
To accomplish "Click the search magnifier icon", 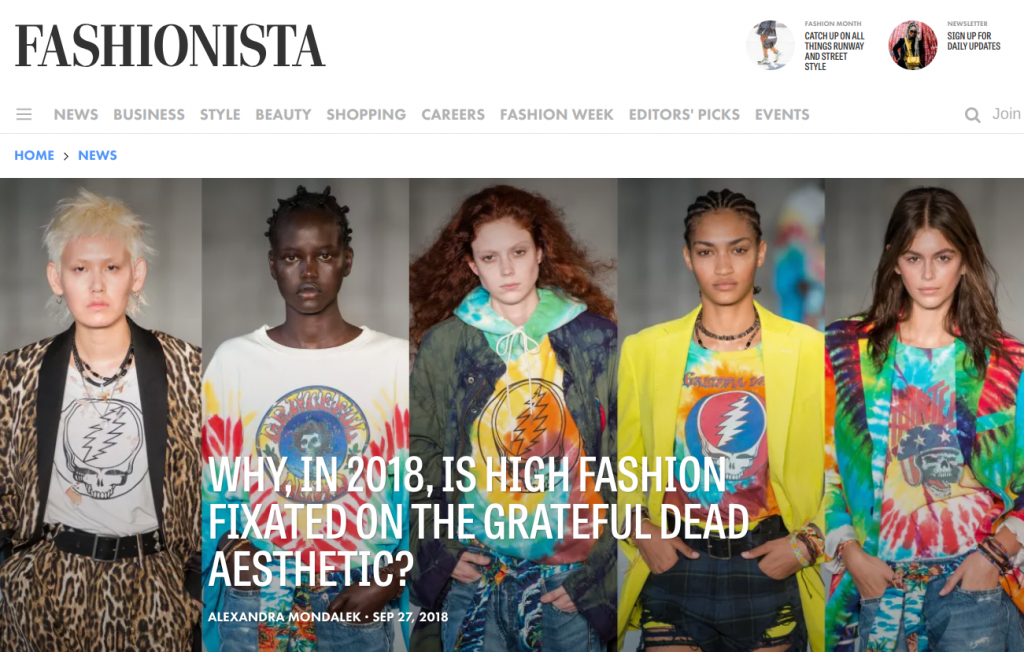I will click(972, 115).
